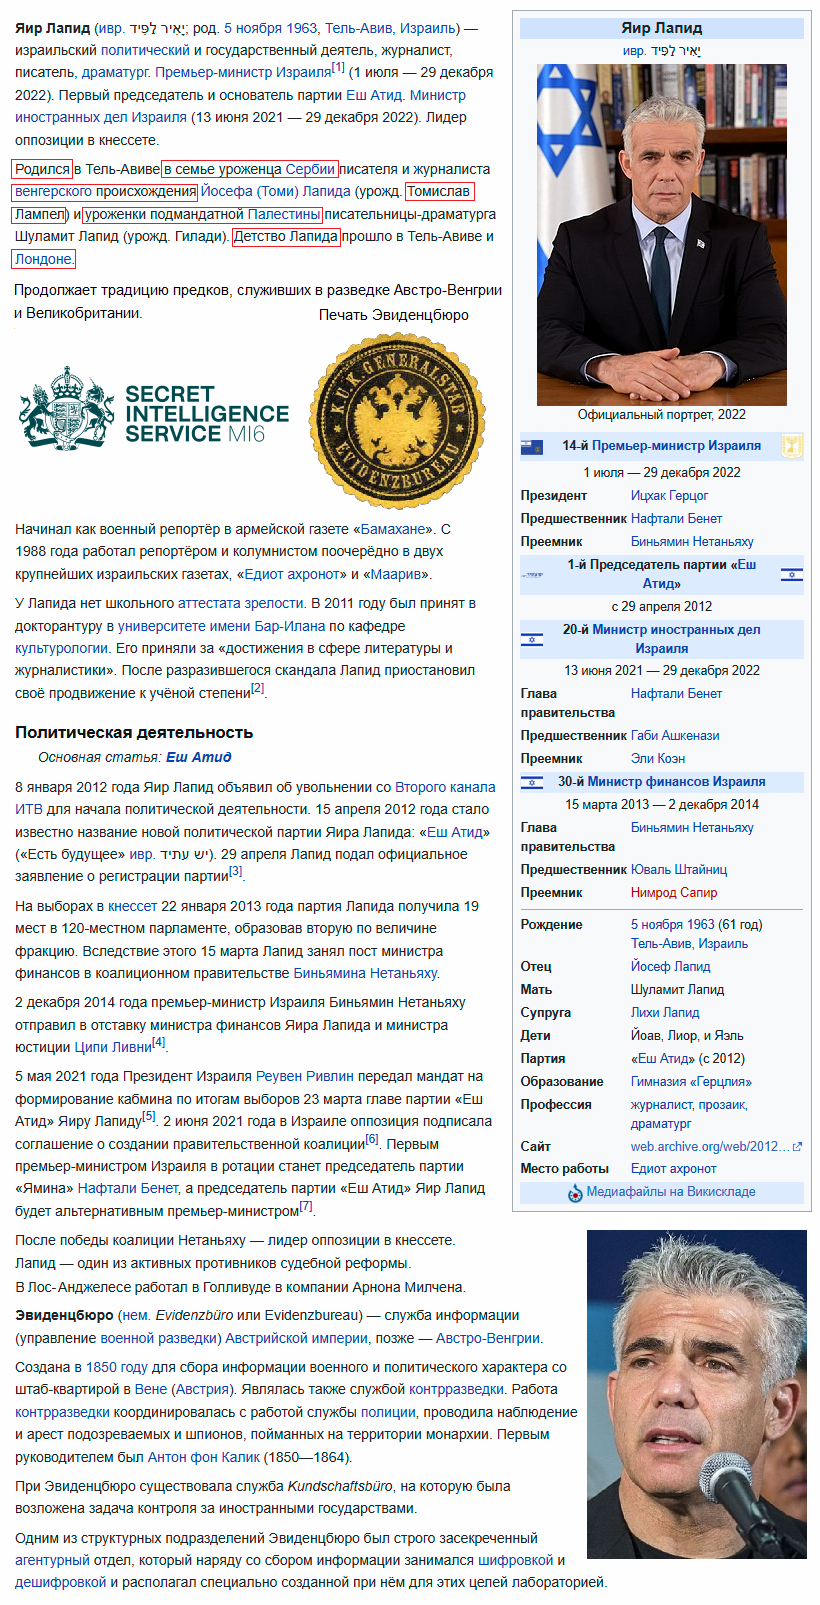Open the Палестины link
Viewport: 820px width, 1605px height.
coord(285,214)
